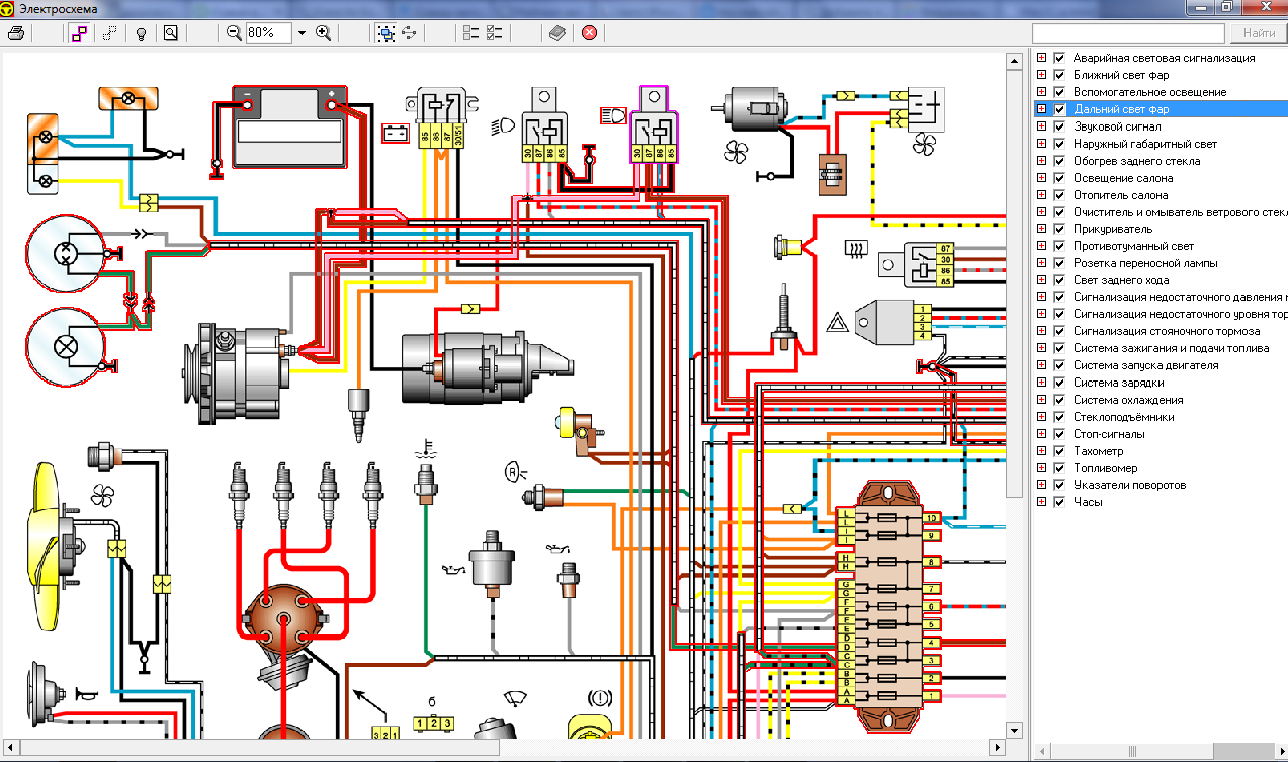Click the diagram scrollbar's right arrow
This screenshot has width=1288, height=762.
[x=996, y=748]
